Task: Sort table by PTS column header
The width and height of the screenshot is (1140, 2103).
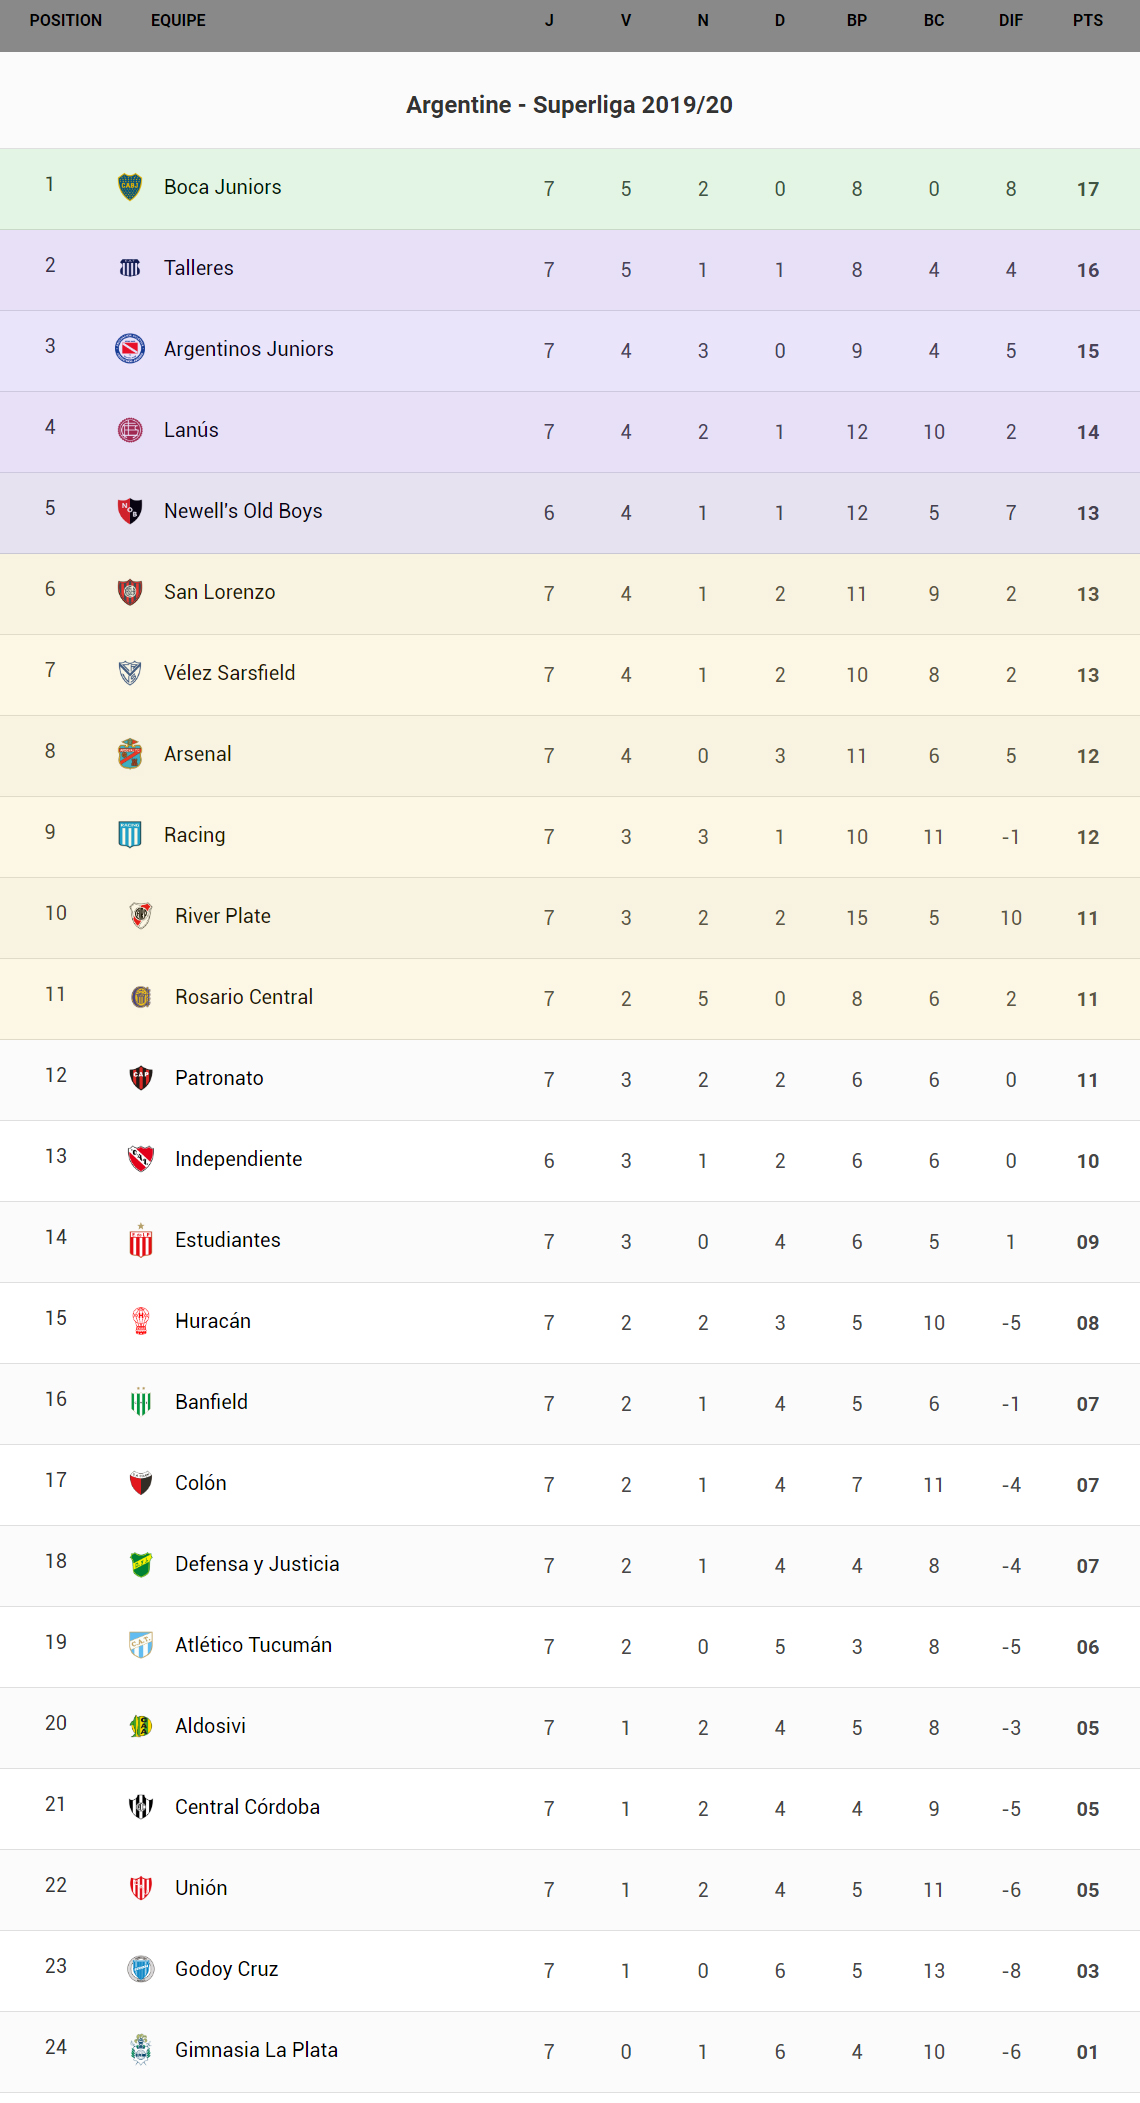Action: tap(1087, 21)
